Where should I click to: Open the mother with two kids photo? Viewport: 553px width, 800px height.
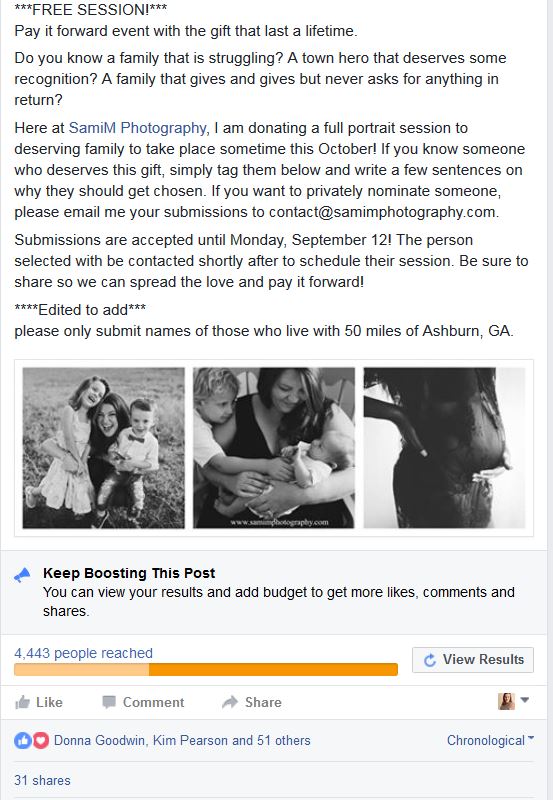point(104,448)
